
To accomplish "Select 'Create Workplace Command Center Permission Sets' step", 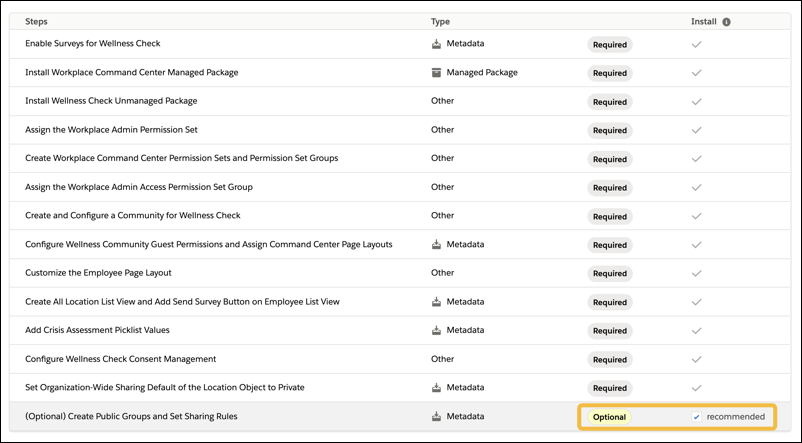I will pyautogui.click(x=182, y=158).
